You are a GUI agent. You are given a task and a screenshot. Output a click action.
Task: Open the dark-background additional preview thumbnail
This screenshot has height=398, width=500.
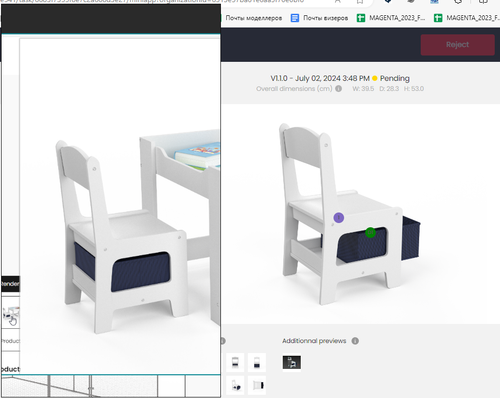pyautogui.click(x=292, y=362)
